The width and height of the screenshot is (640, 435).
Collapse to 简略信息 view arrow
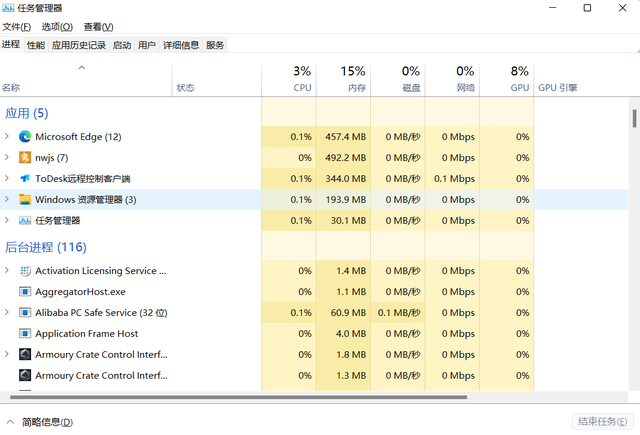tap(10, 422)
